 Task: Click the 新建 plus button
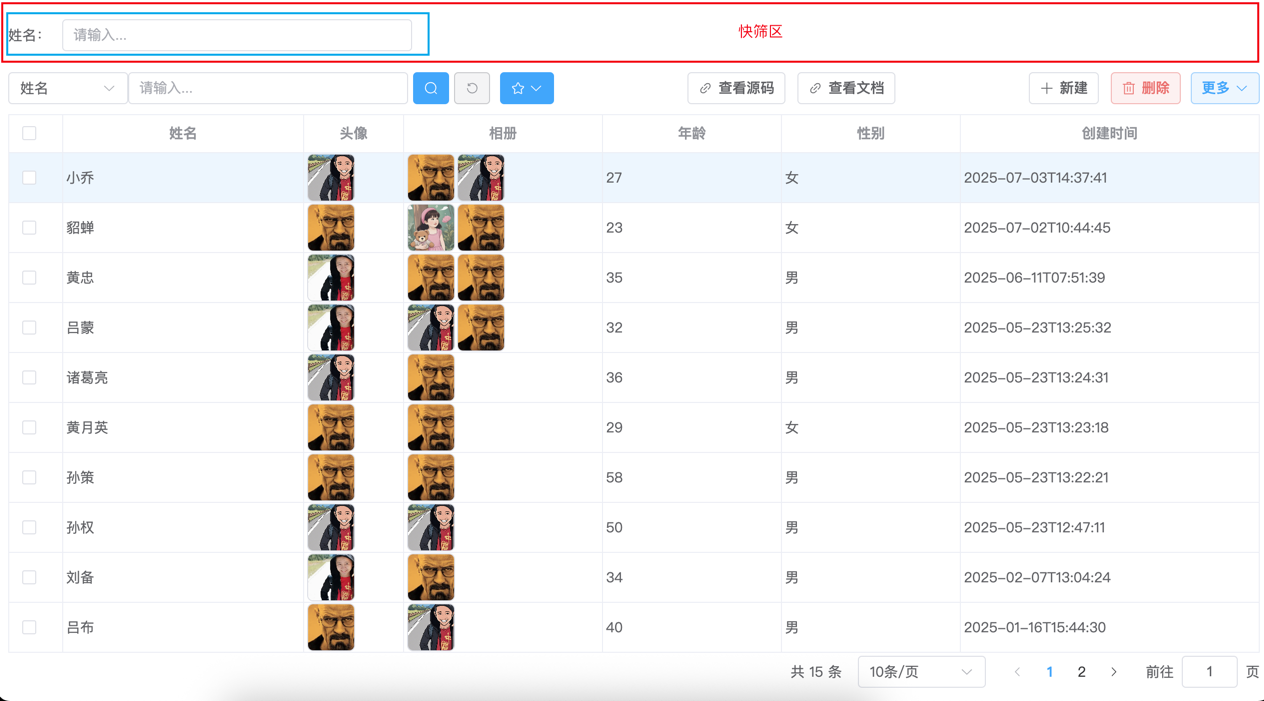(1064, 88)
